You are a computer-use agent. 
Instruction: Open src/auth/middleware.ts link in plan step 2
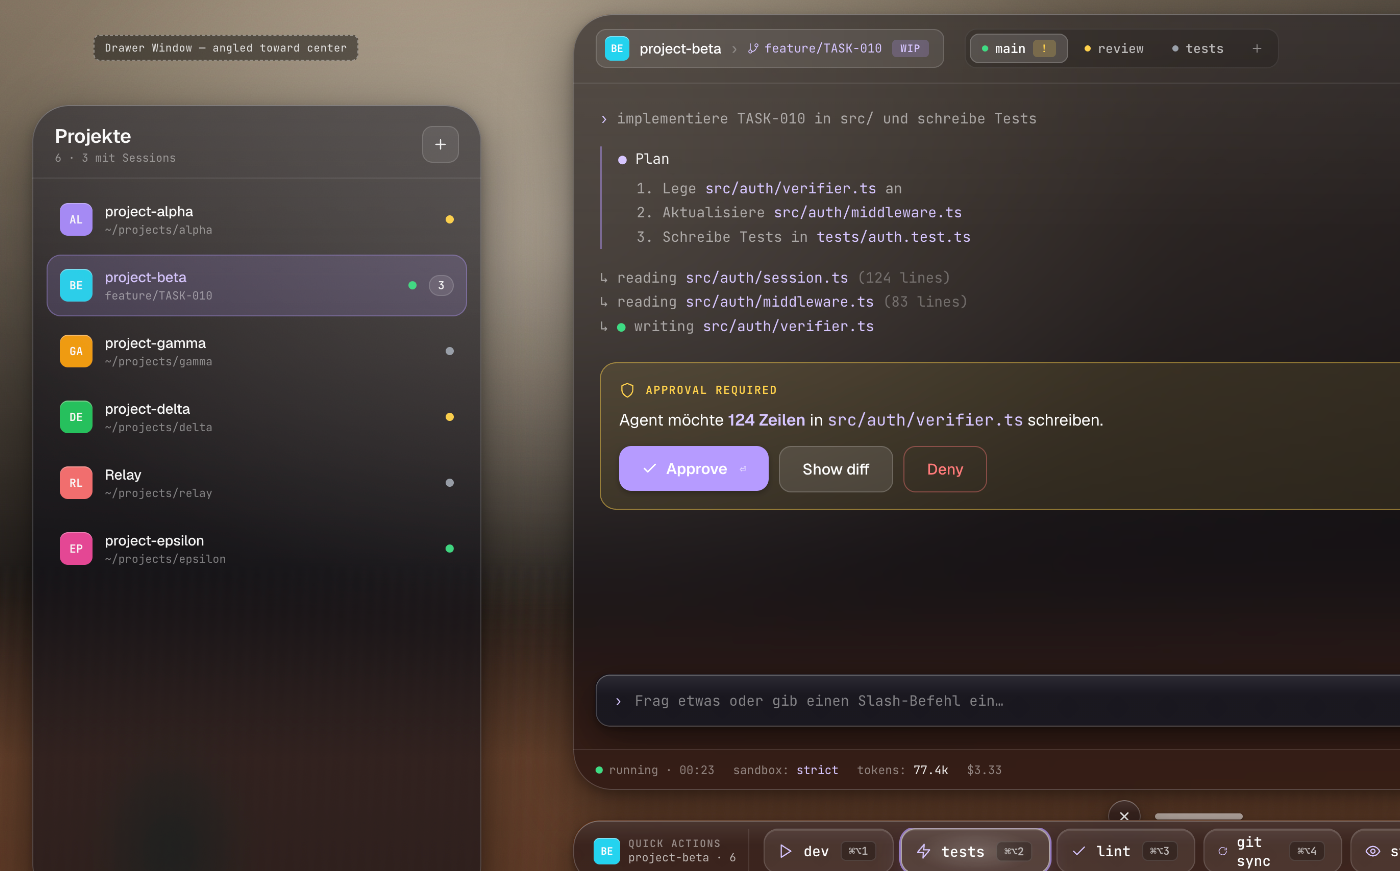[x=868, y=212]
